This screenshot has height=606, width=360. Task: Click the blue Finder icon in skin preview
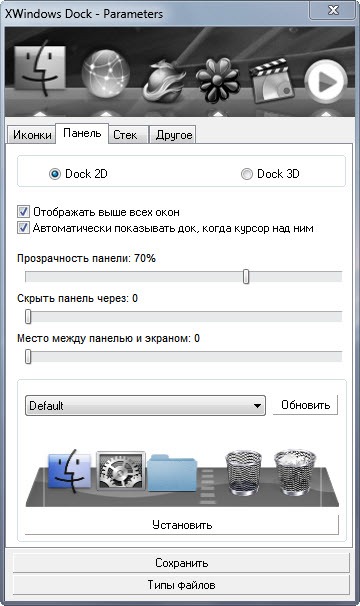point(69,471)
